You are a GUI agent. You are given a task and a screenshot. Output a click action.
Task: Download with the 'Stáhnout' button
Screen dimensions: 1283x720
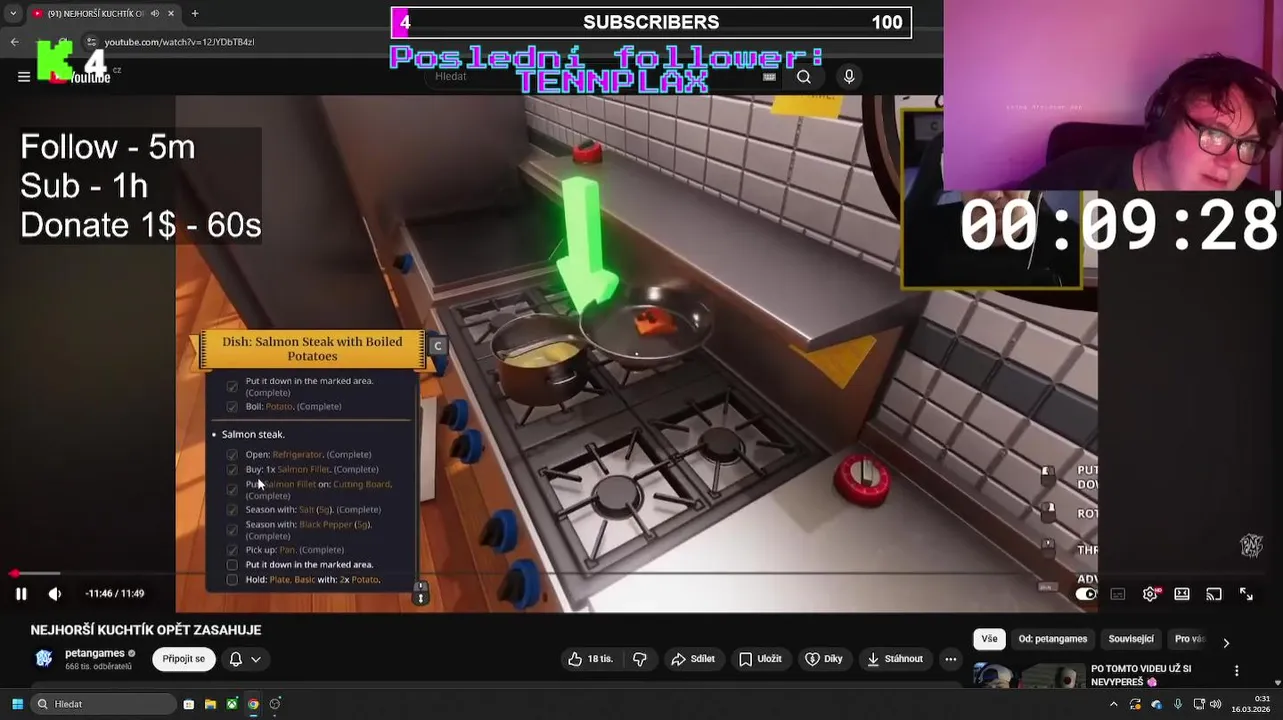(895, 659)
